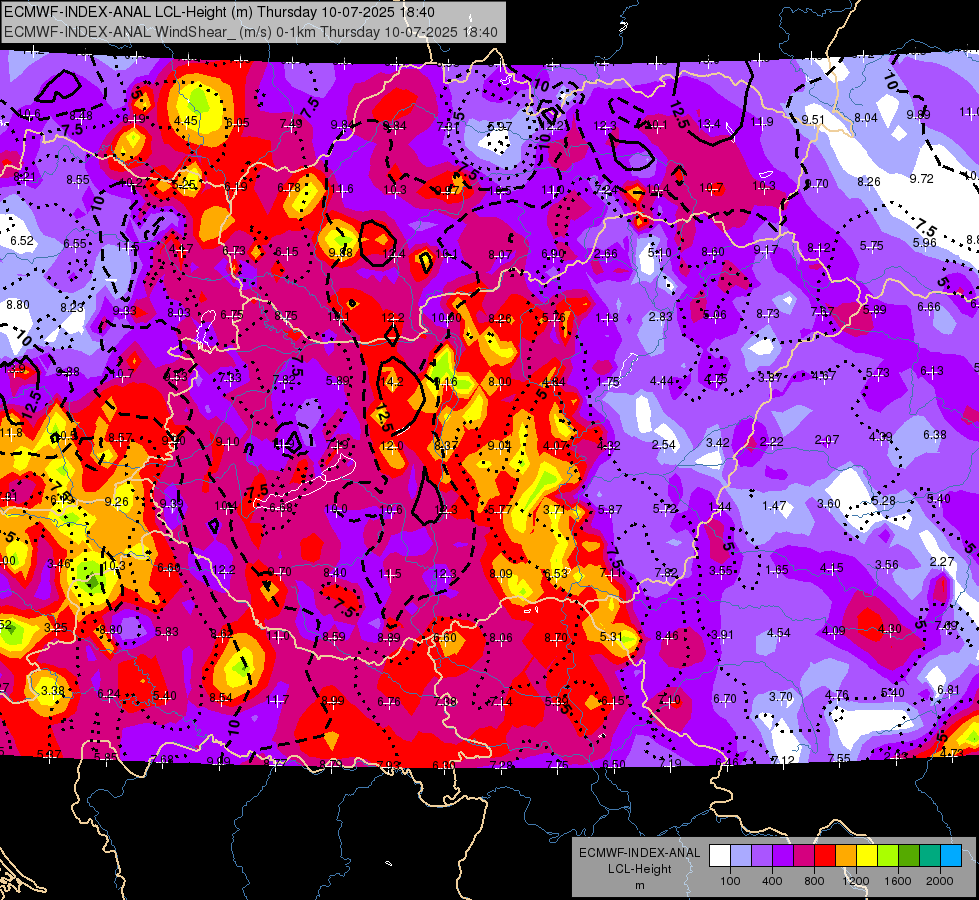979x900 pixels.
Task: Click the wind shear value 4.54
Action: point(779,633)
